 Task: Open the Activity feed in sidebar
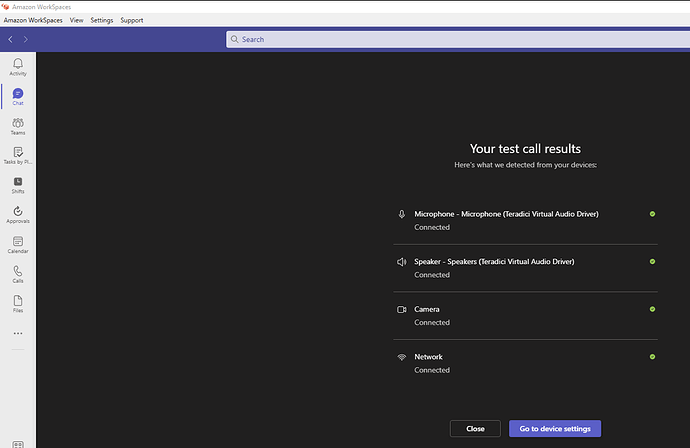18,67
